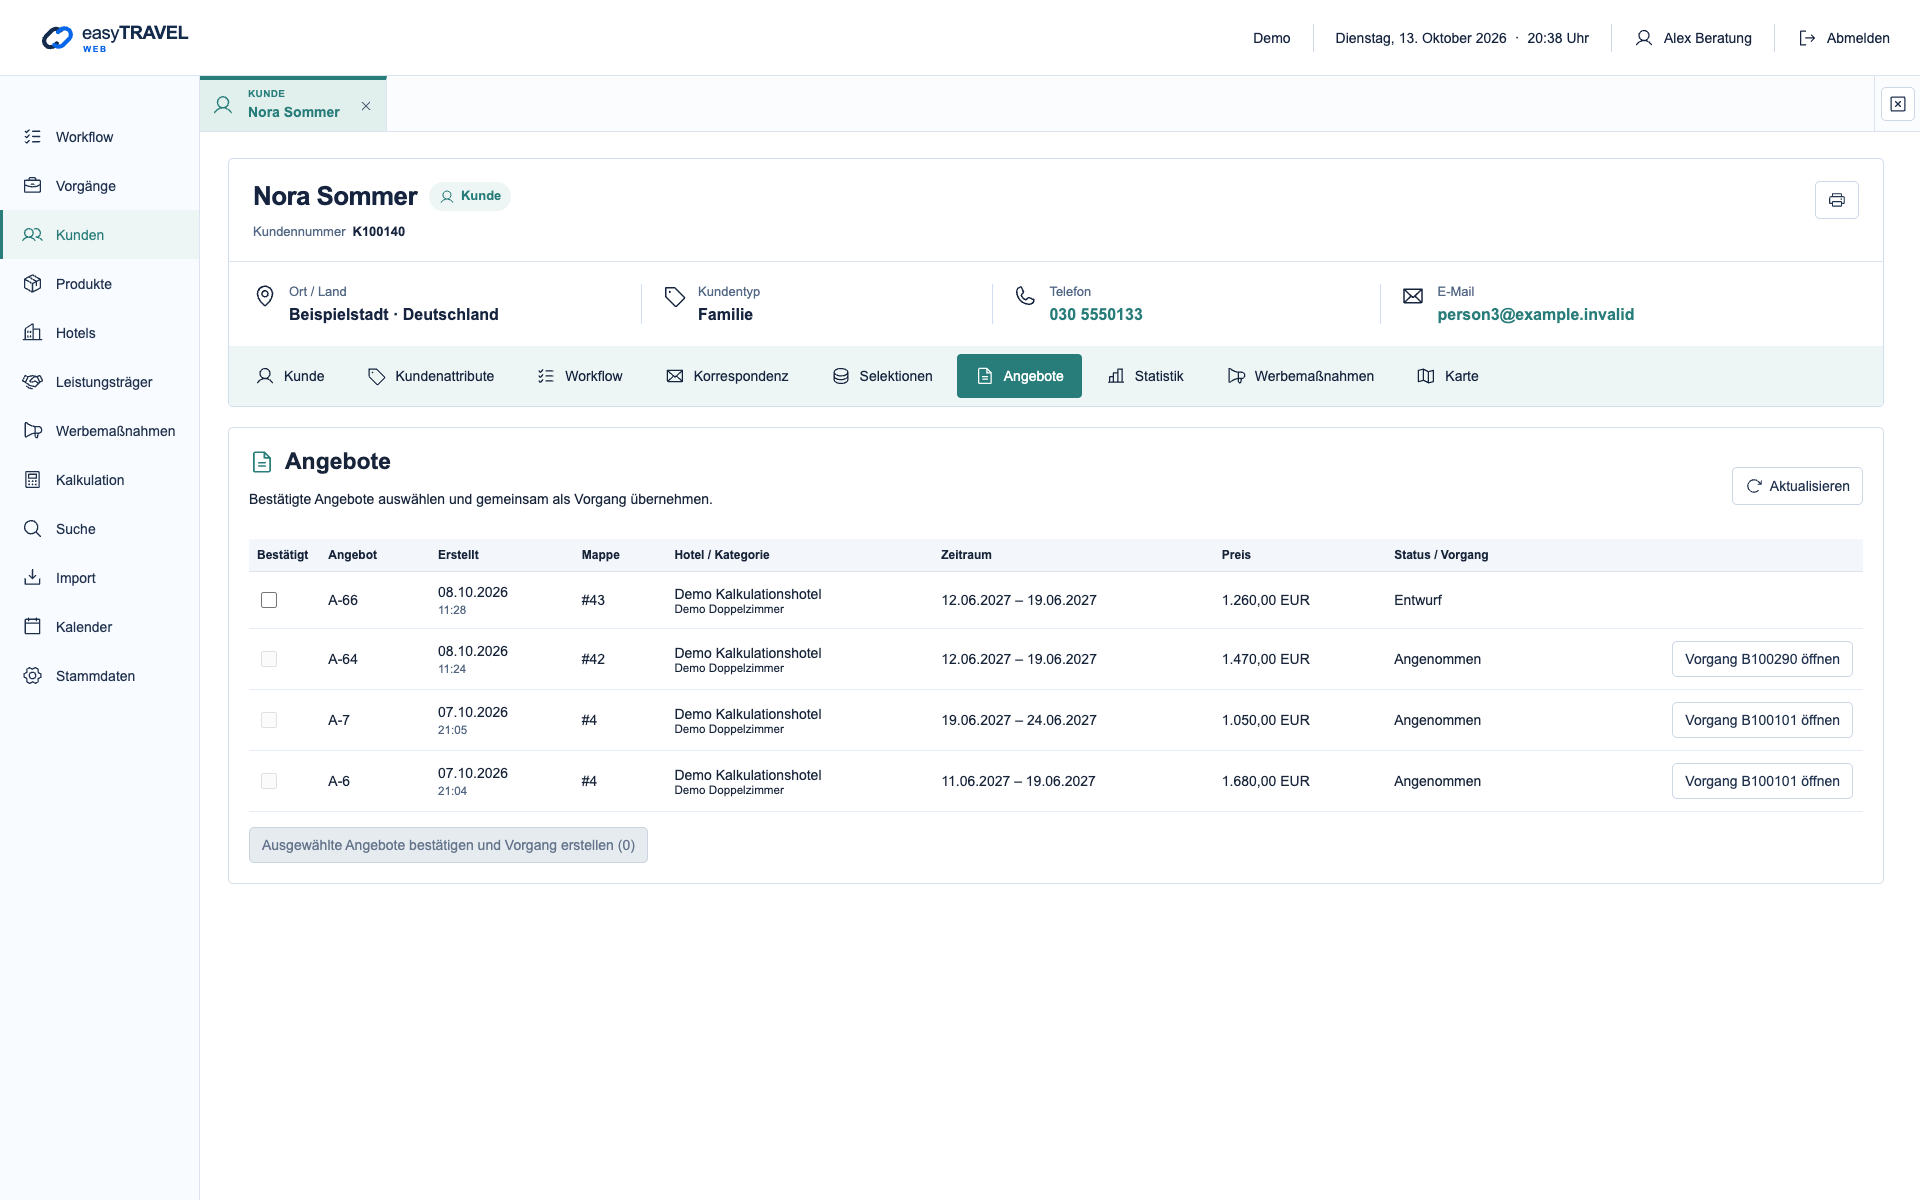
Task: Open Stammdaten settings in the sidebar
Action: (99, 676)
